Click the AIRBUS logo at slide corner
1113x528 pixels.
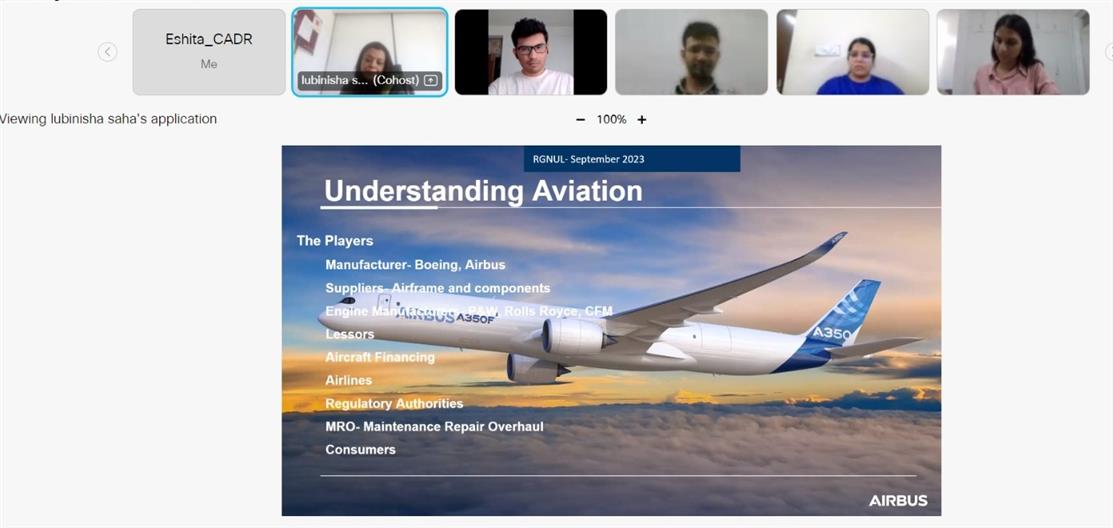click(x=898, y=500)
